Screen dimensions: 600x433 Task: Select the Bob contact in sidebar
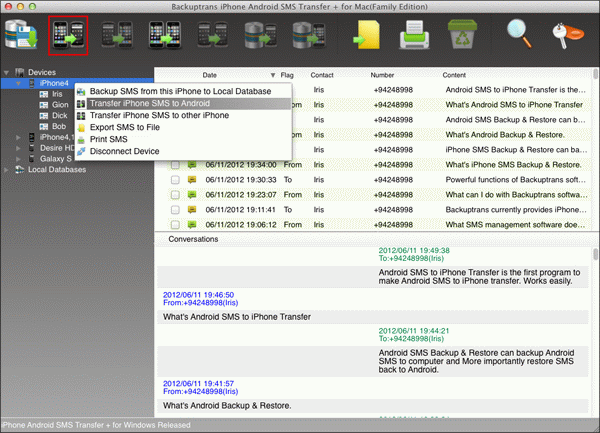tap(59, 126)
